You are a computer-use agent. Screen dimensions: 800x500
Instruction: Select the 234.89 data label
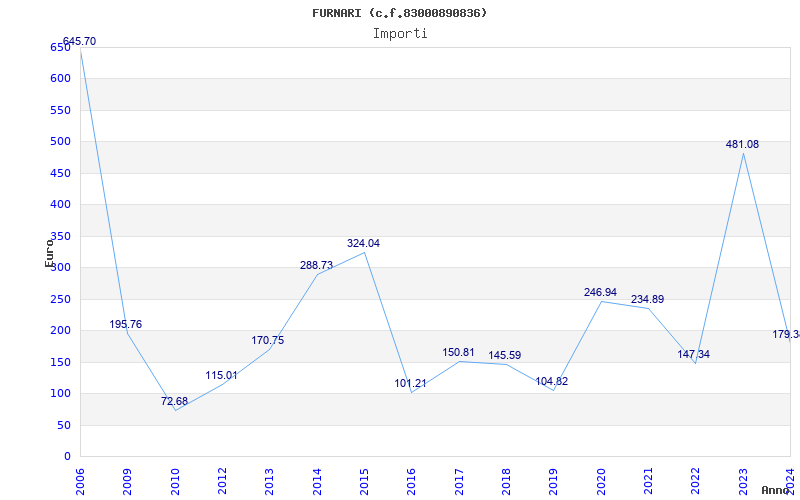(647, 299)
